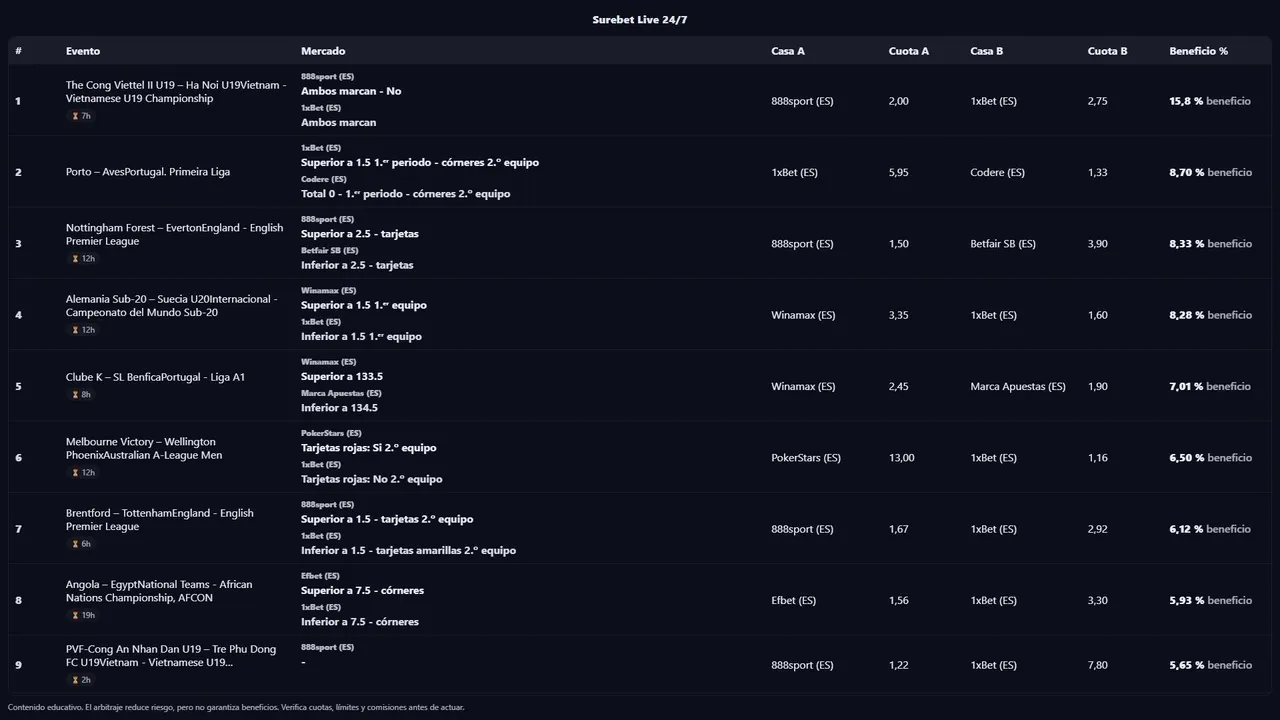The height and width of the screenshot is (720, 1280).
Task: Click the hourglass badge under Alemania Sub-20 event
Action: click(82, 330)
